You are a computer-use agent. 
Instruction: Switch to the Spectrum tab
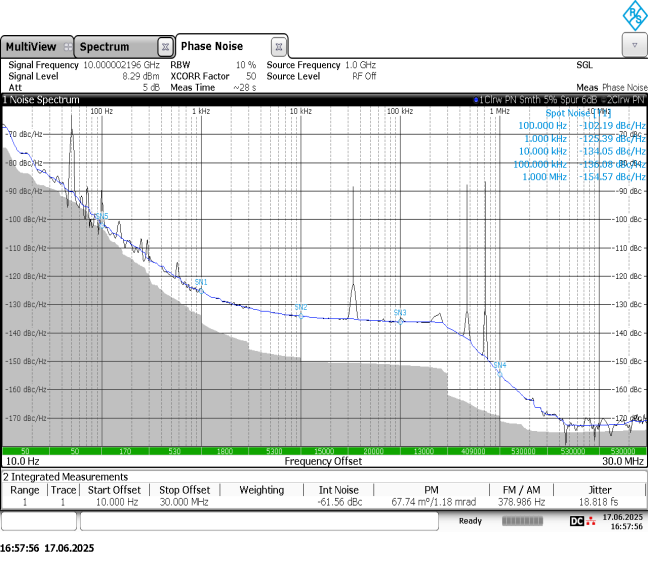point(105,47)
